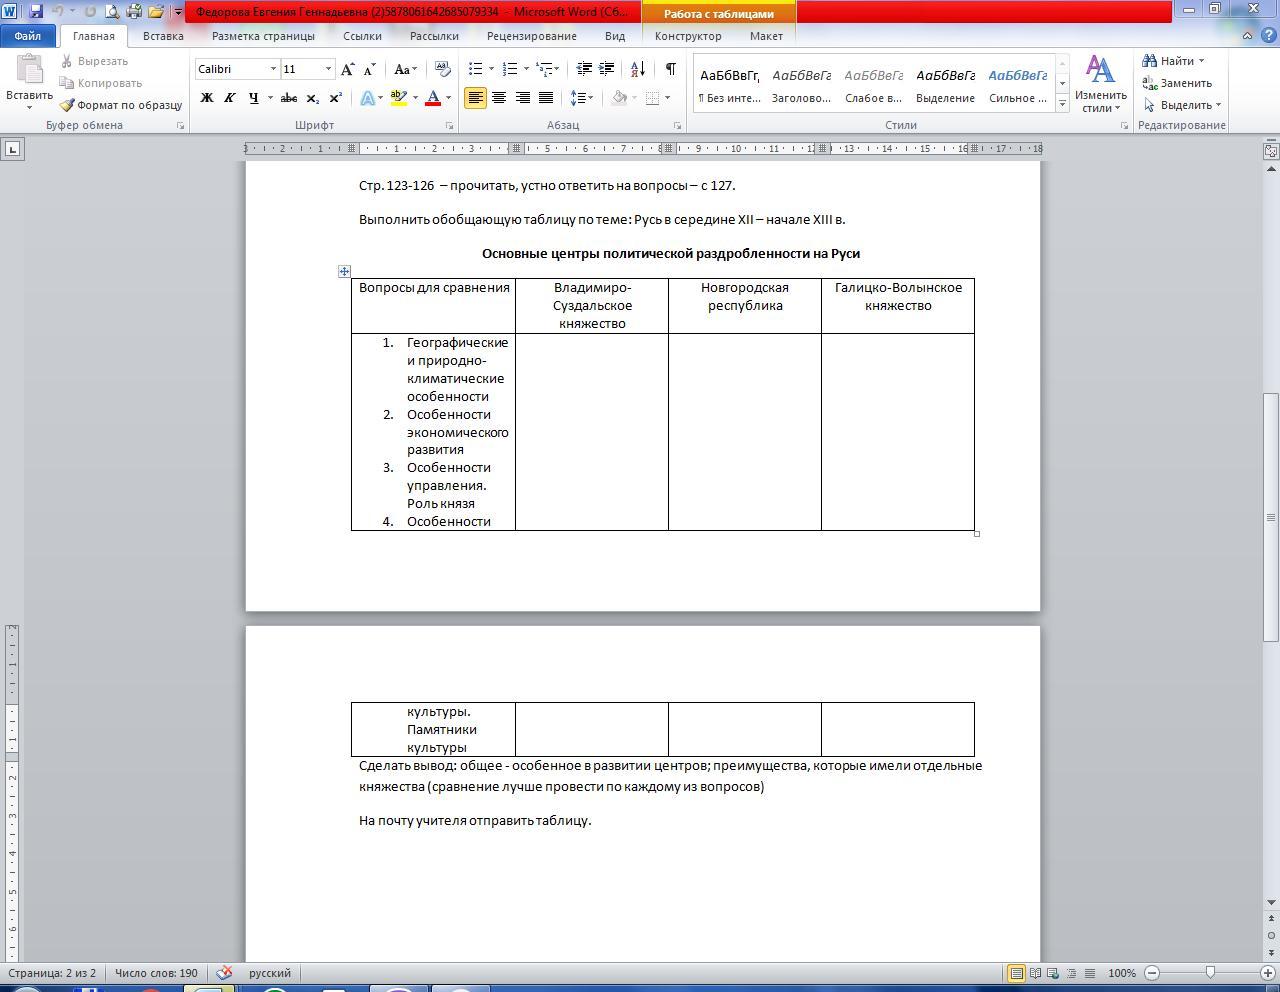Open the Calibri font name dropdown
The height and width of the screenshot is (992, 1280).
272,69
